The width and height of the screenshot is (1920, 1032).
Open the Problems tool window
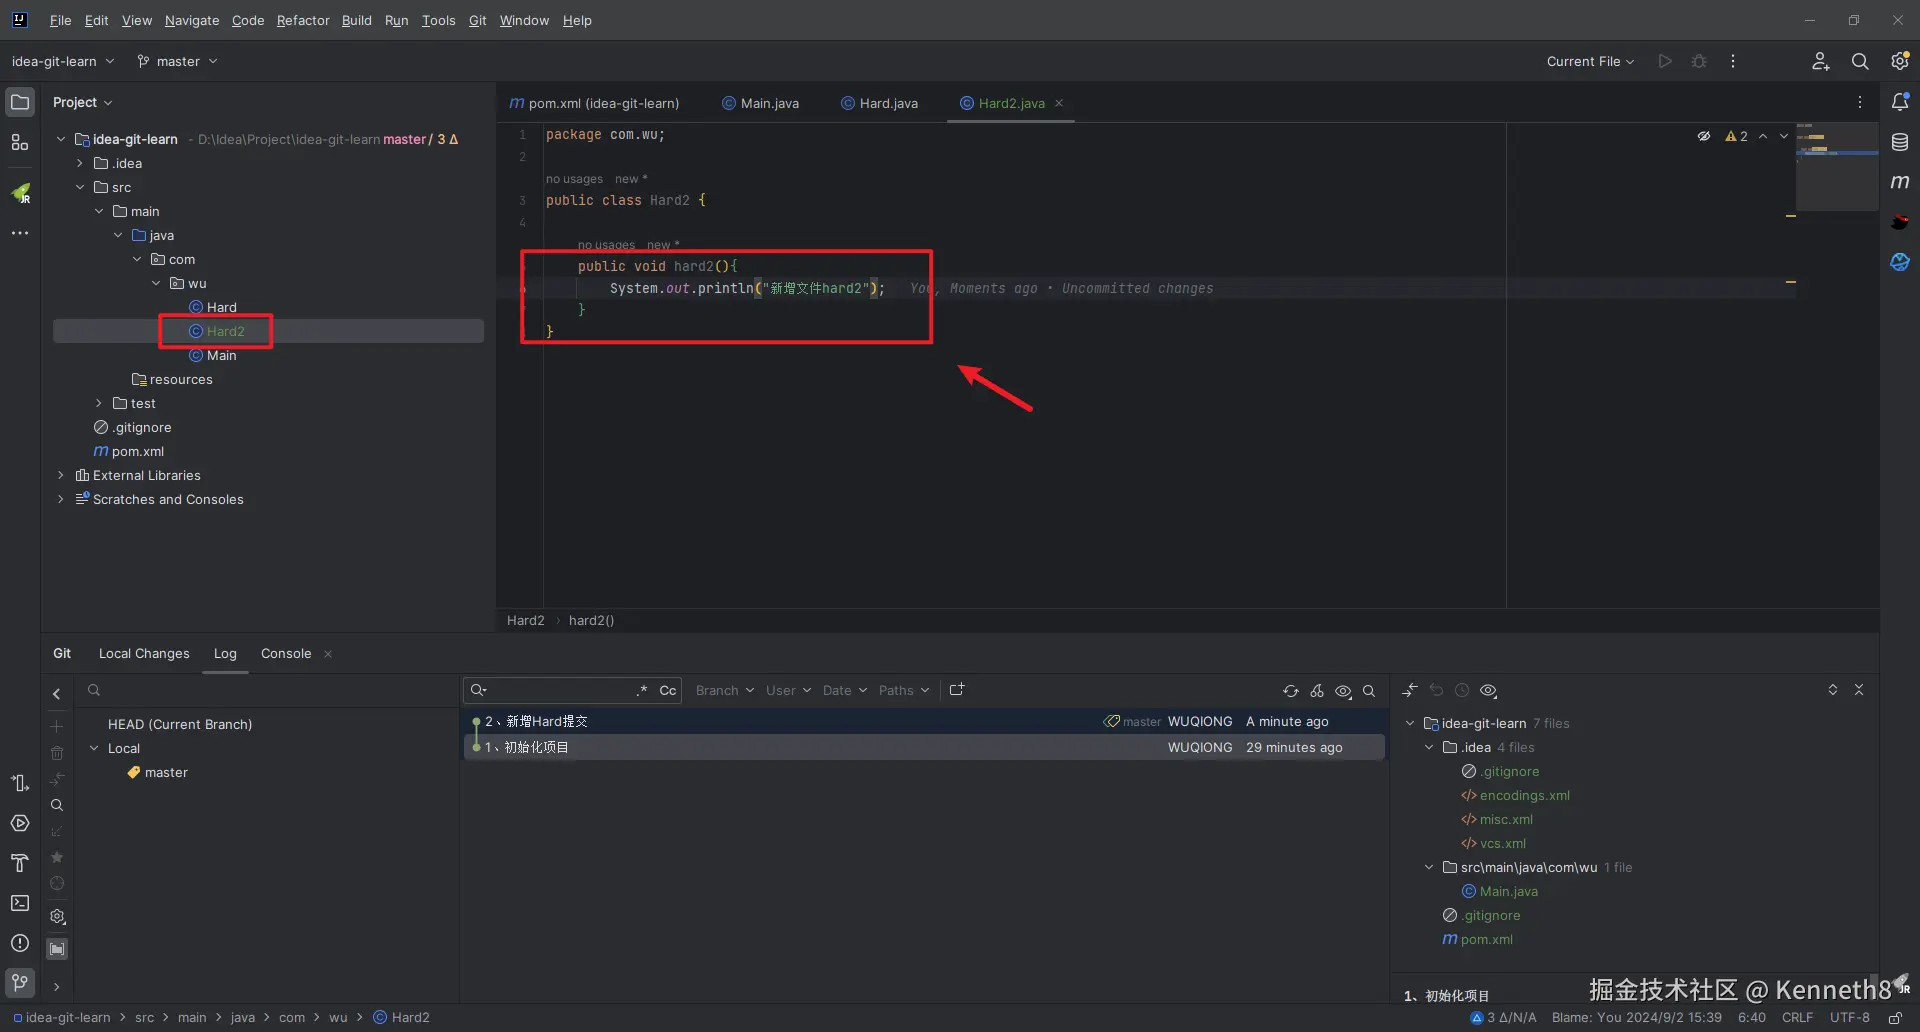20,943
